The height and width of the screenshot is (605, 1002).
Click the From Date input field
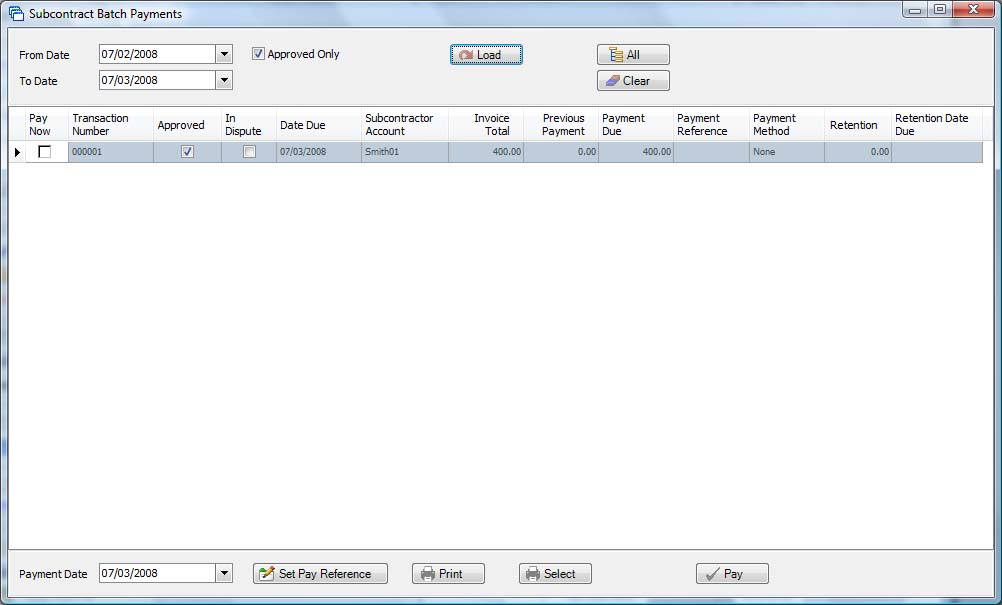coord(157,54)
